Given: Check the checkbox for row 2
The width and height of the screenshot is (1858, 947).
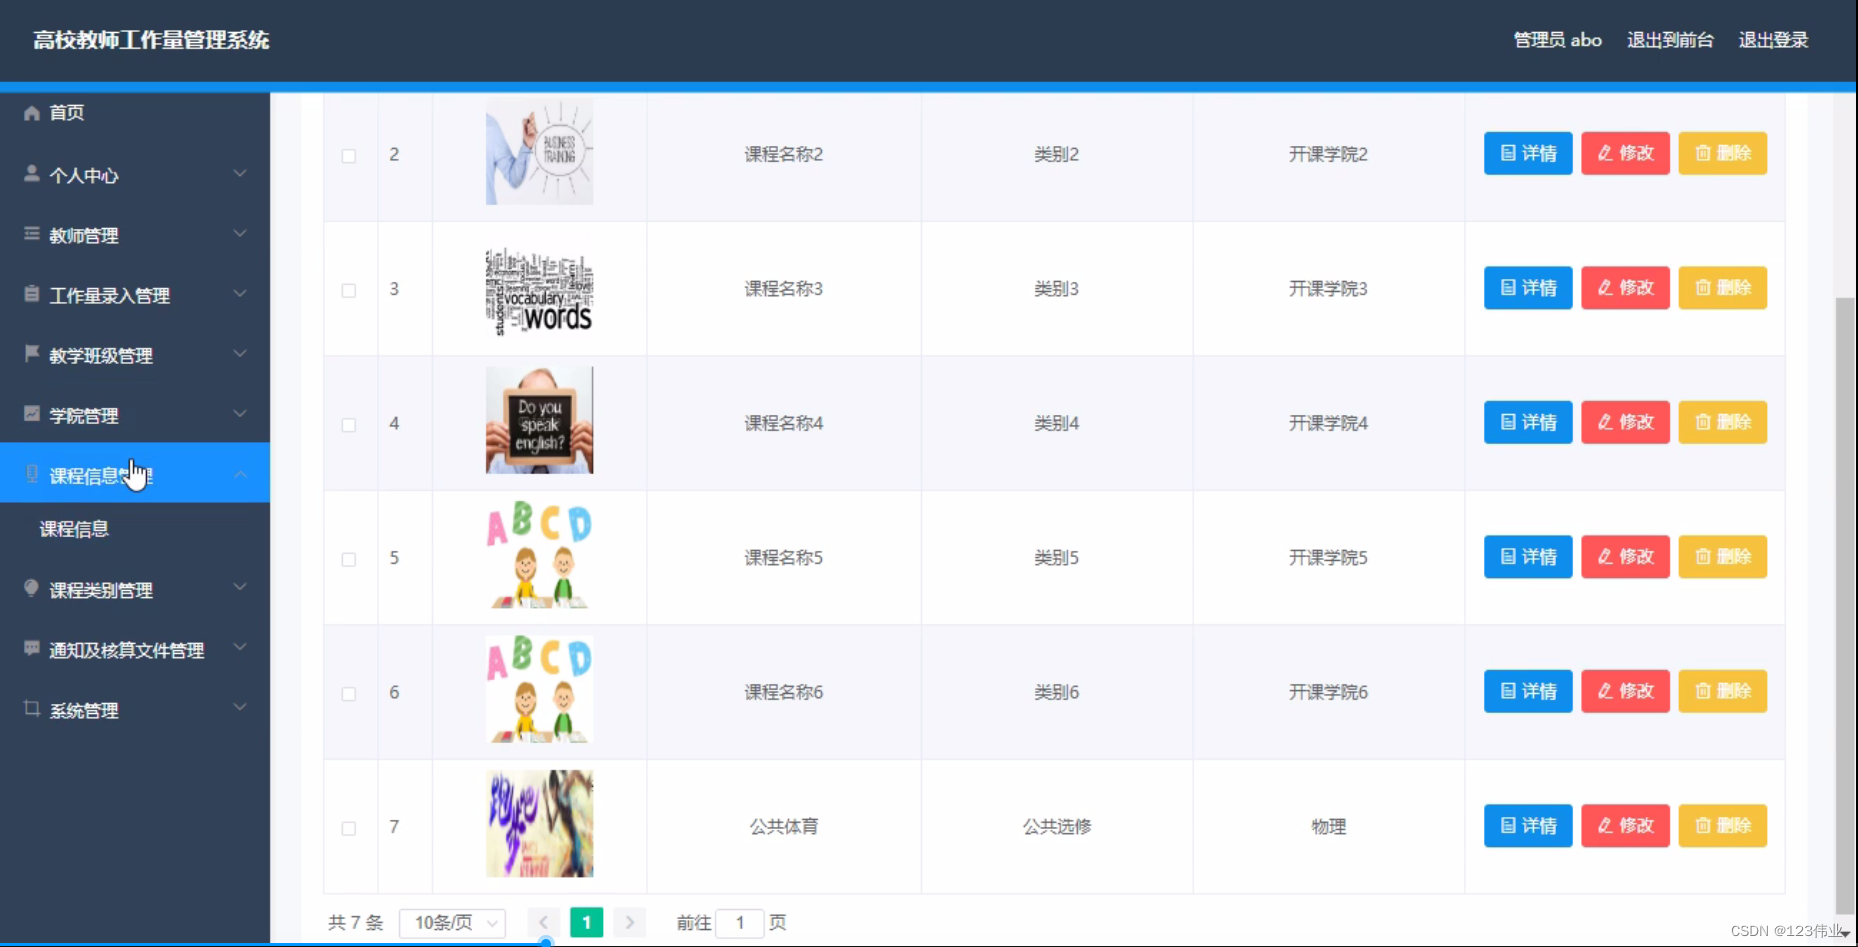Looking at the screenshot, I should pyautogui.click(x=349, y=156).
